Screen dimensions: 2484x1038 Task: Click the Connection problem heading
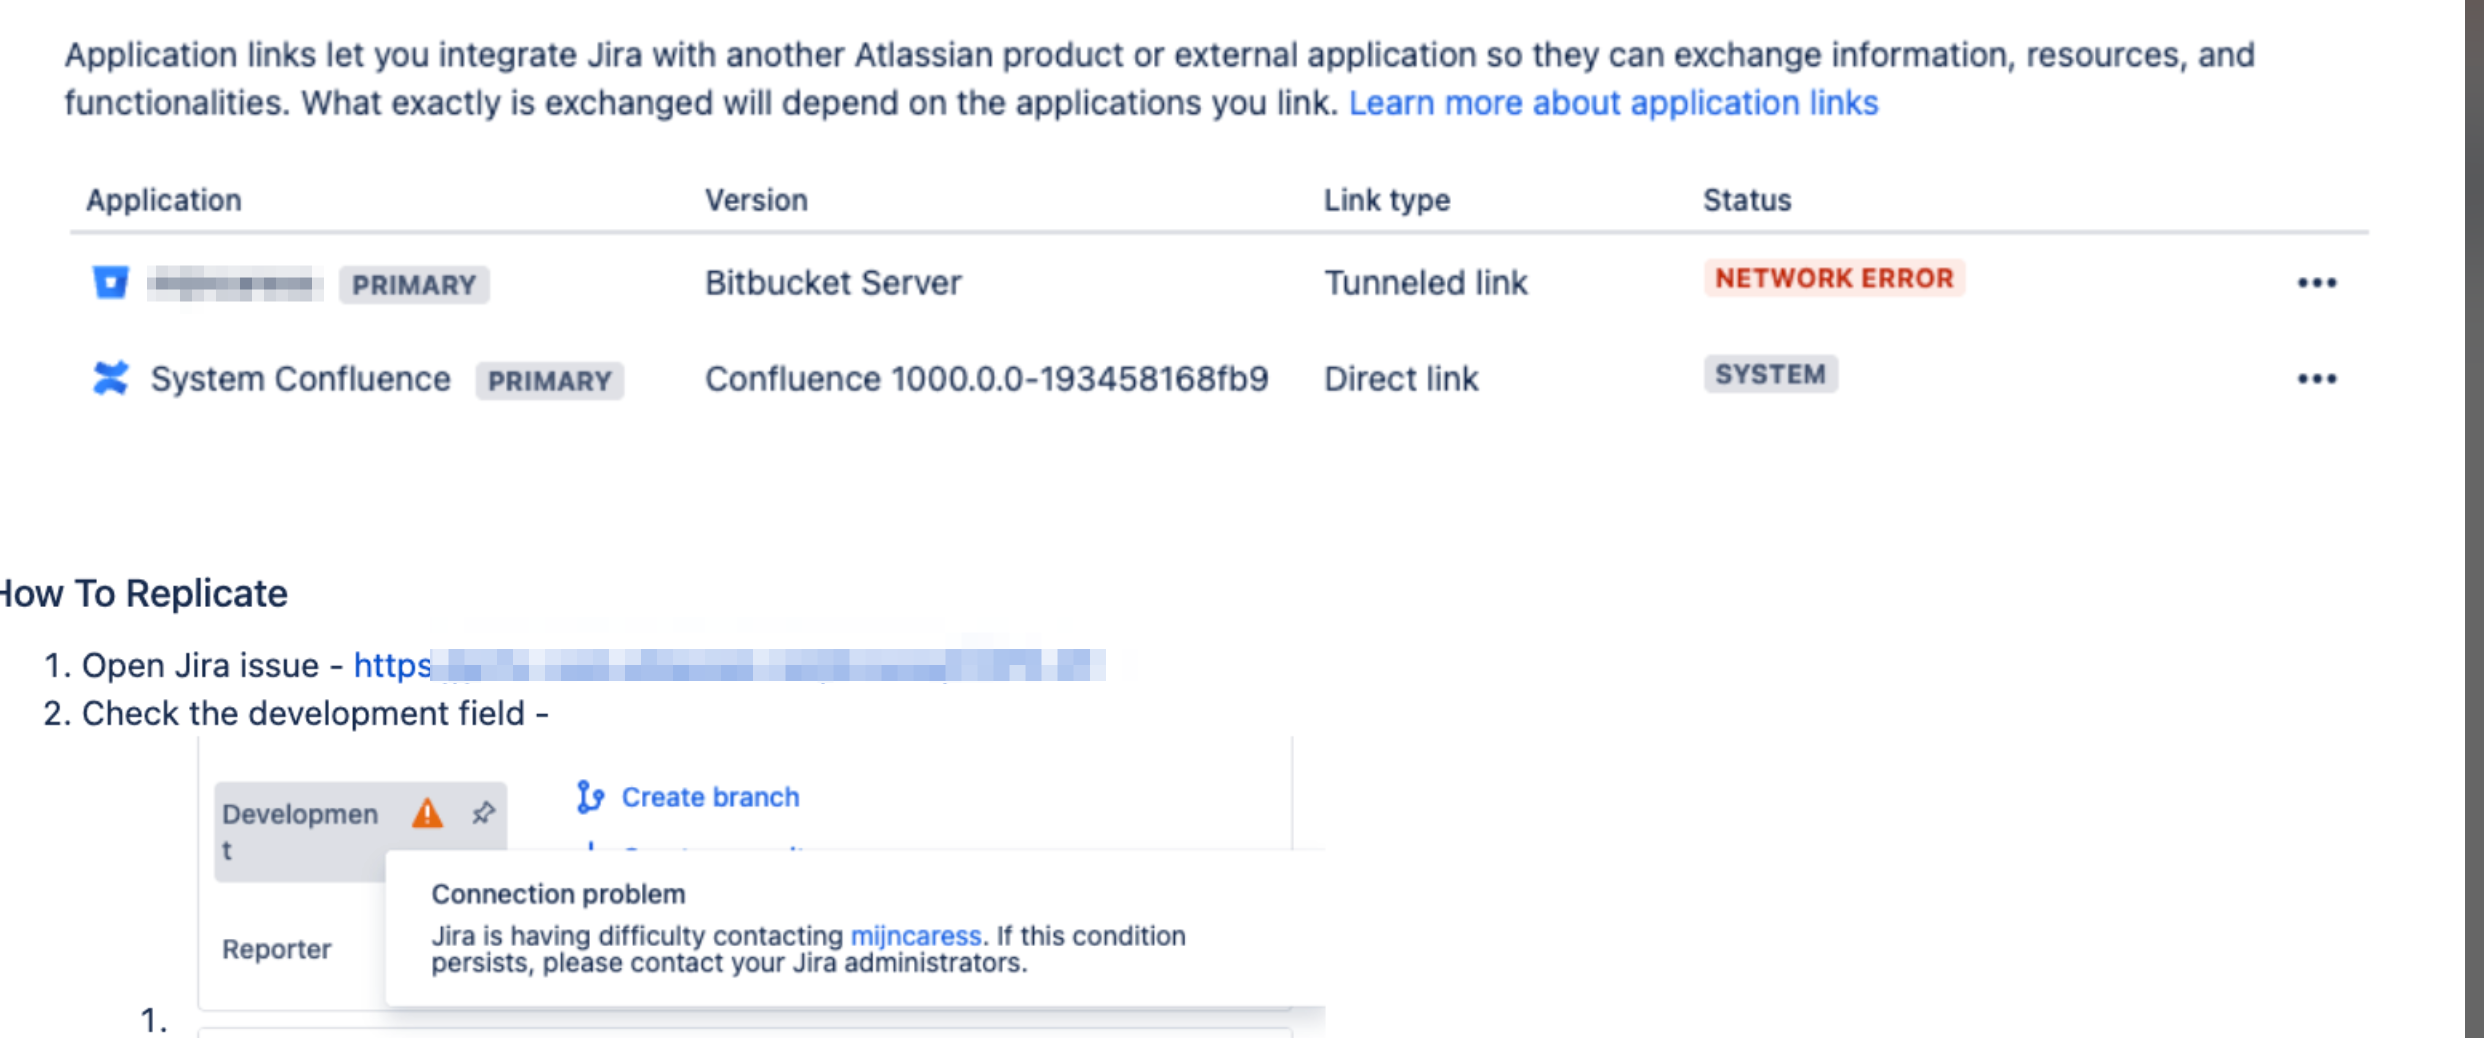[x=558, y=894]
